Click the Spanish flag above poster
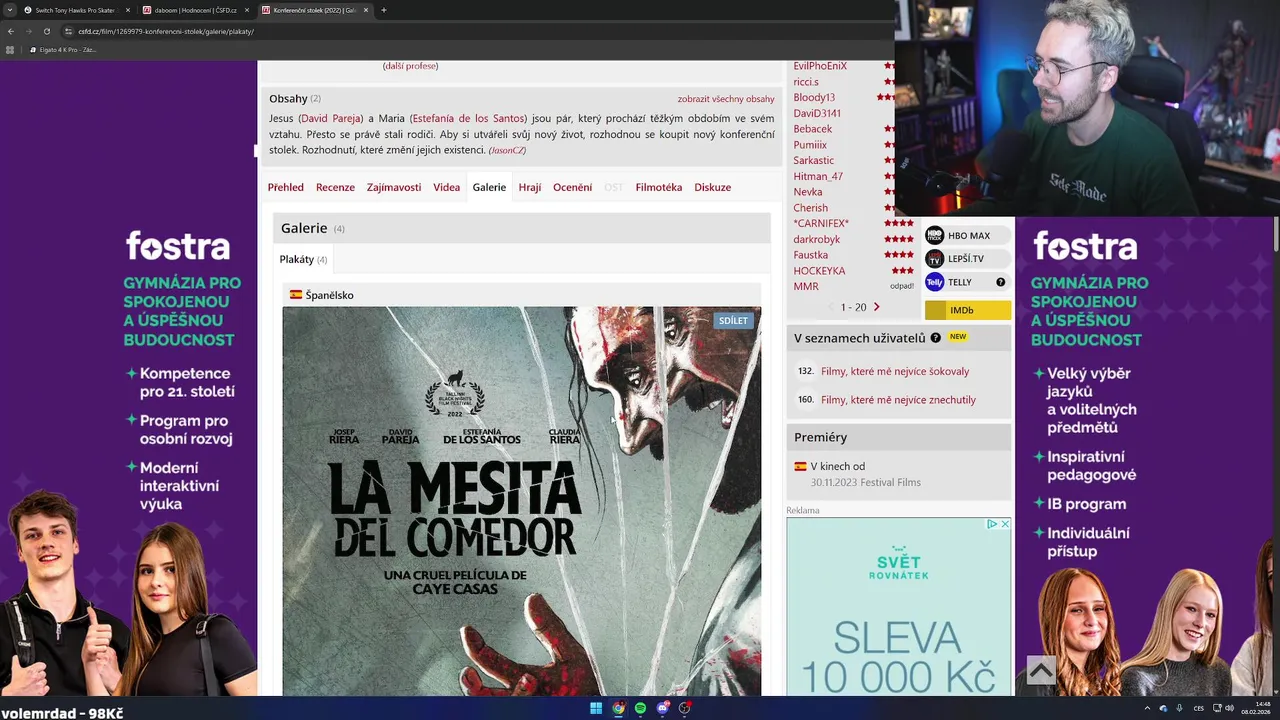 (296, 295)
